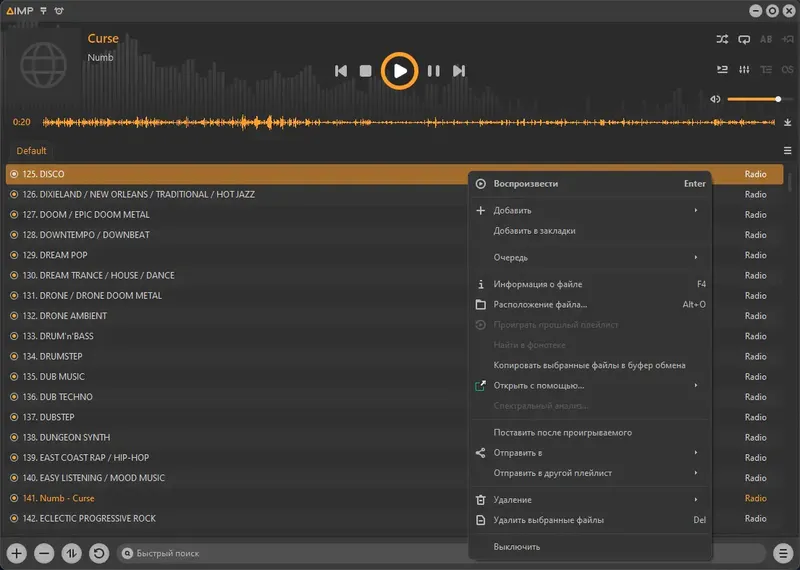Expand the Добавить submenu

(x=590, y=210)
